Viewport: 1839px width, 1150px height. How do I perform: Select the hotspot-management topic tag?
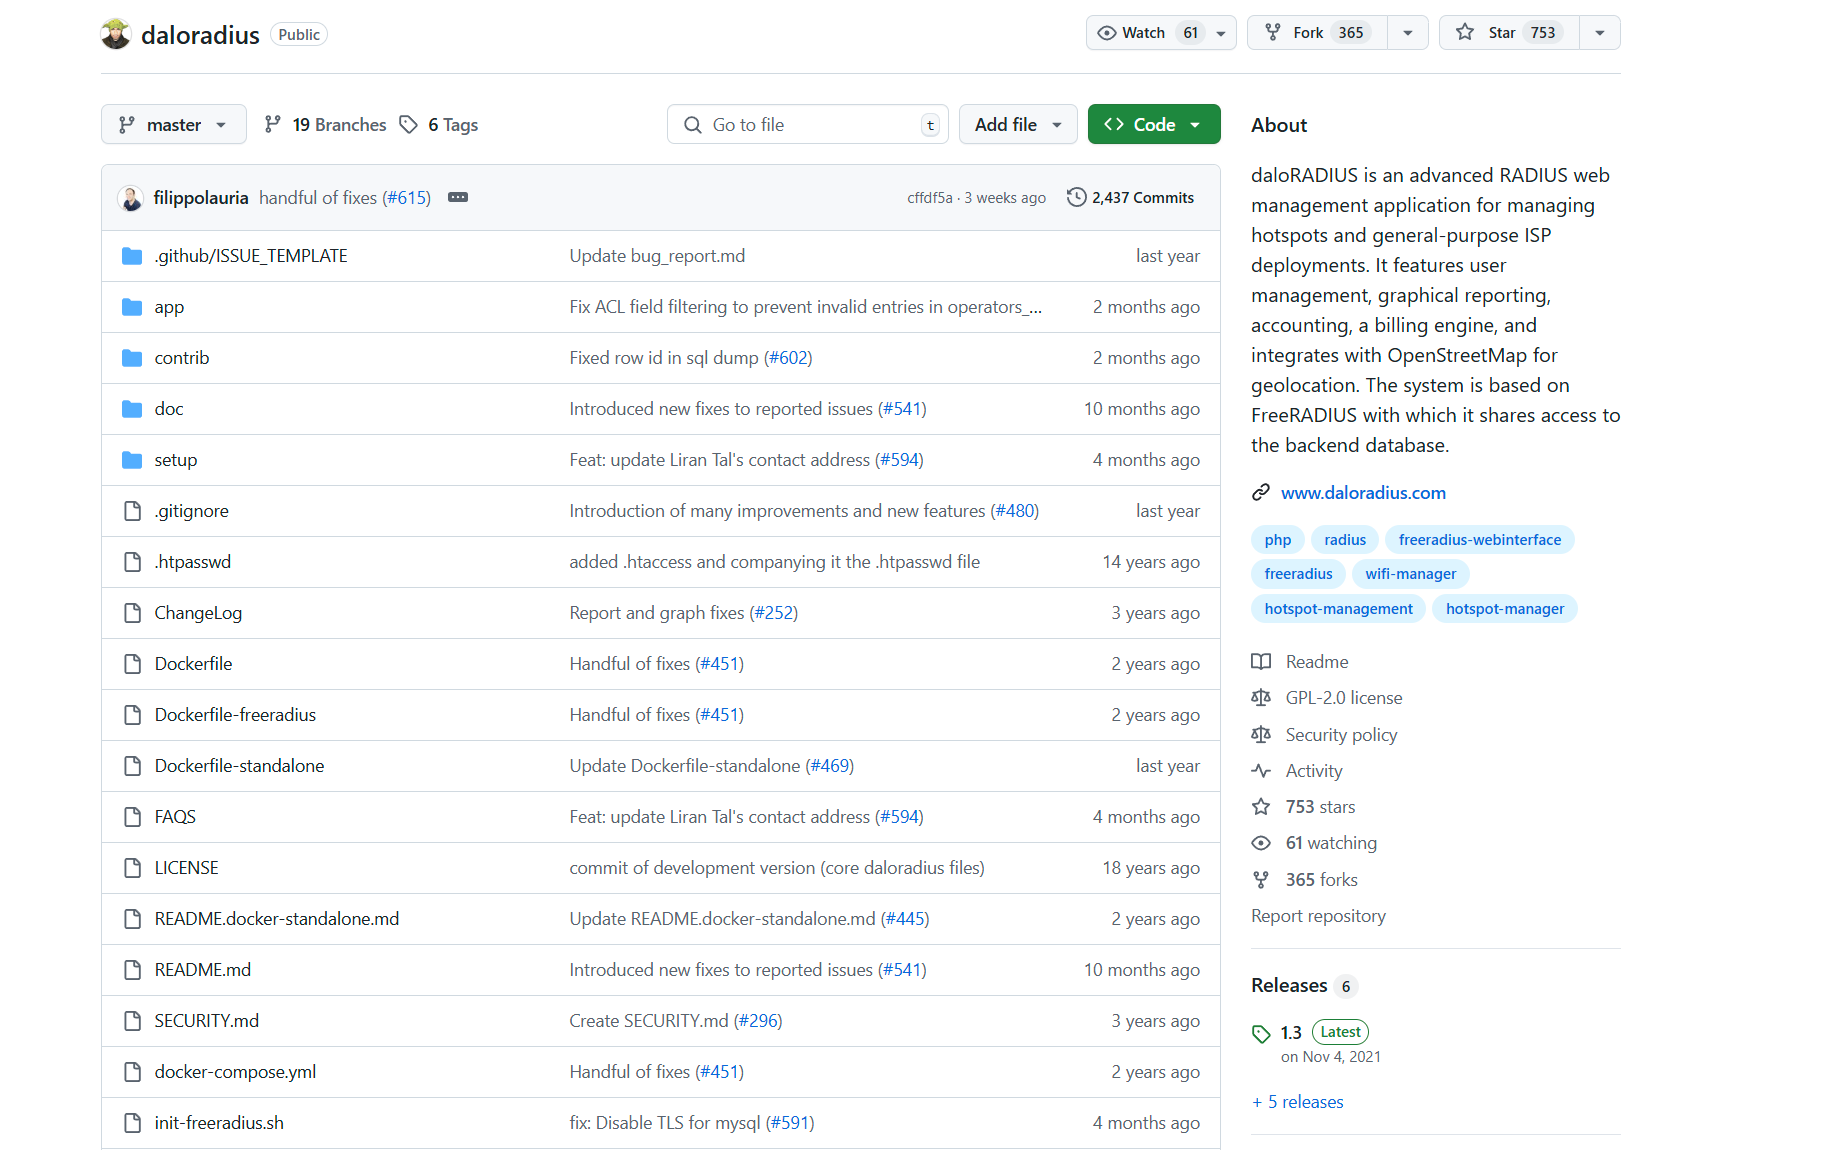pos(1338,609)
